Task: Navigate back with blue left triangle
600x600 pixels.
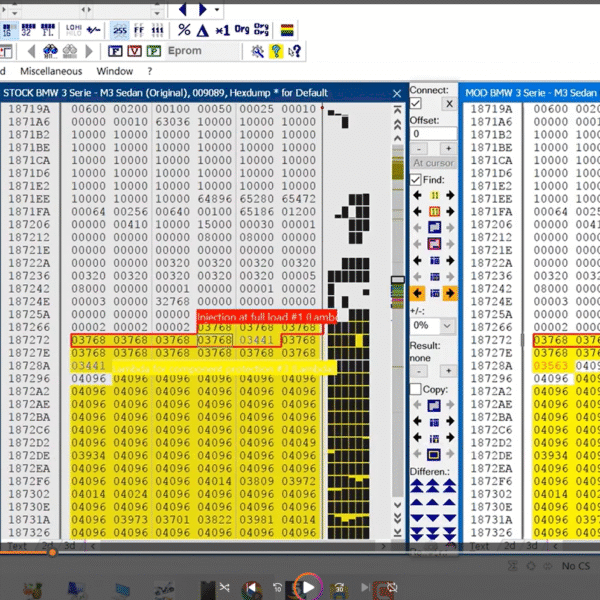Action: (x=183, y=9)
